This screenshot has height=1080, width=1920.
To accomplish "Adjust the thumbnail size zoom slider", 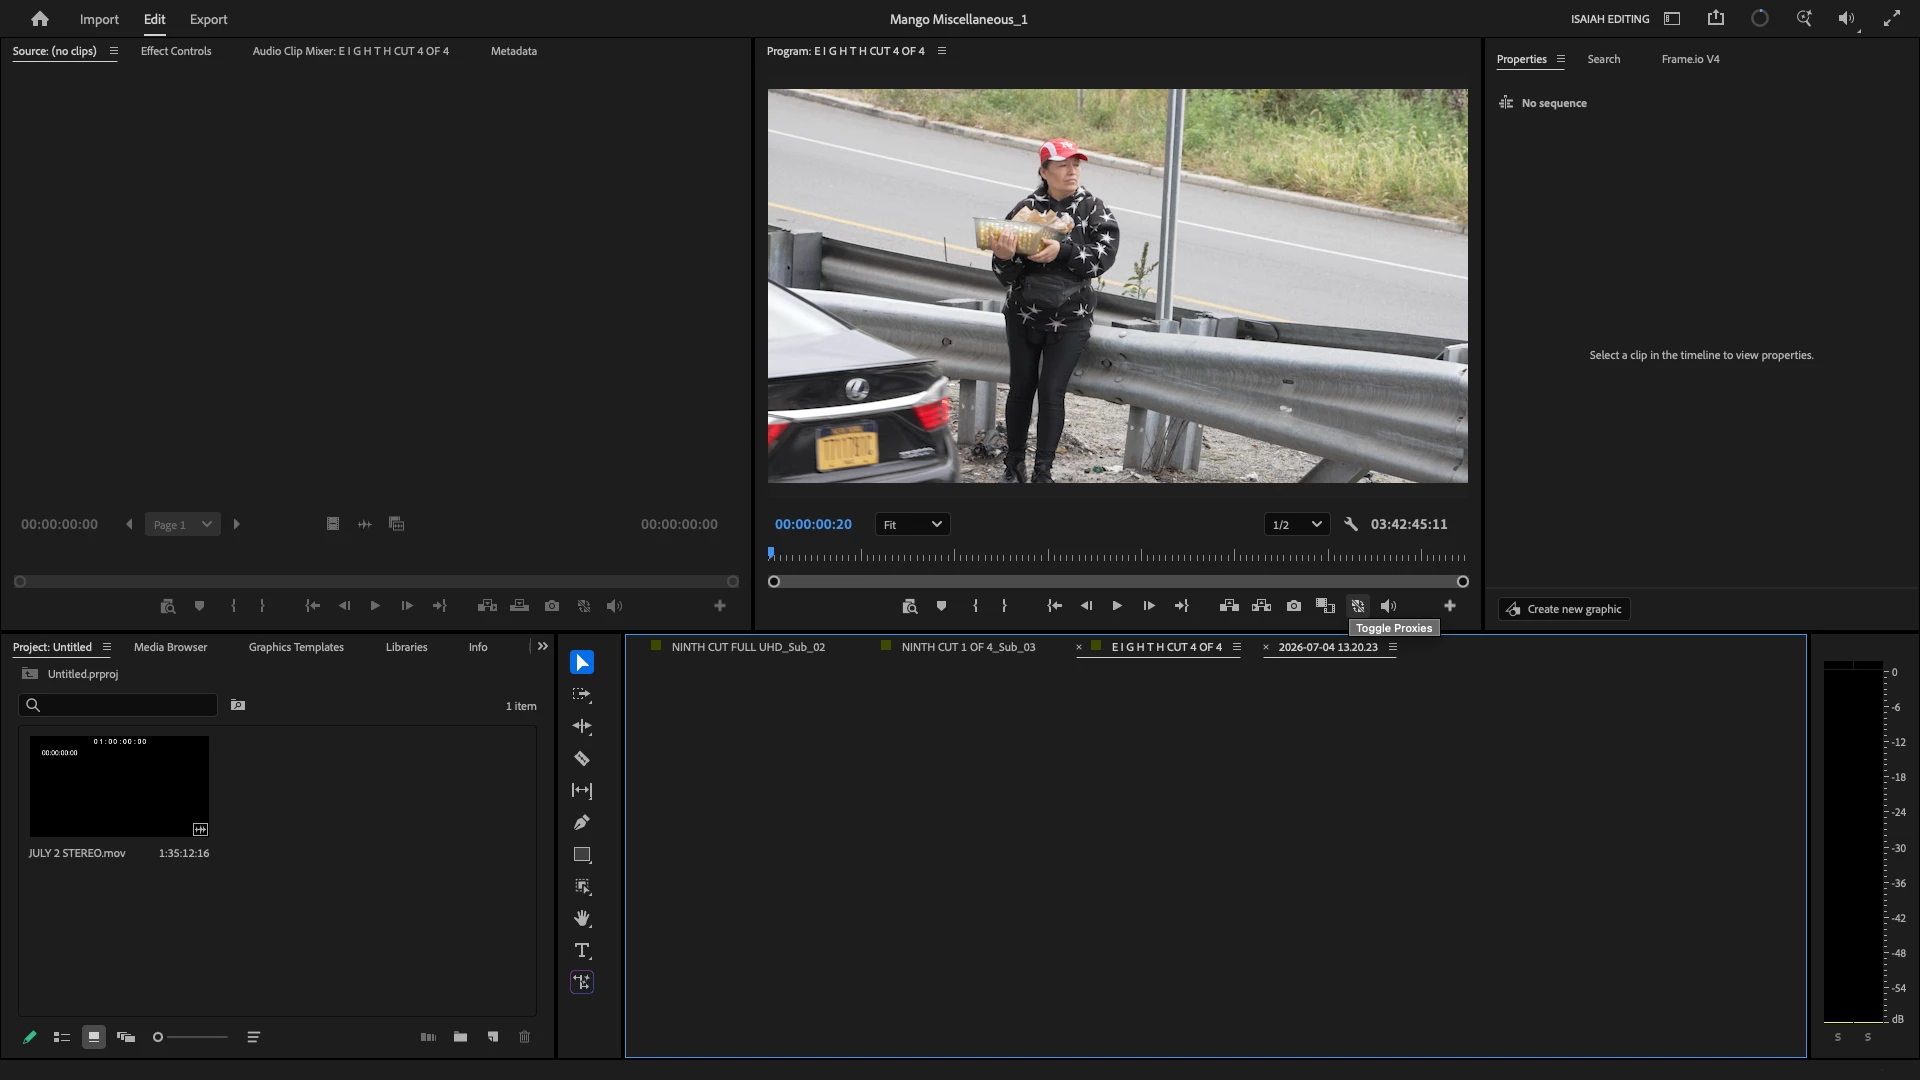I will [191, 1037].
